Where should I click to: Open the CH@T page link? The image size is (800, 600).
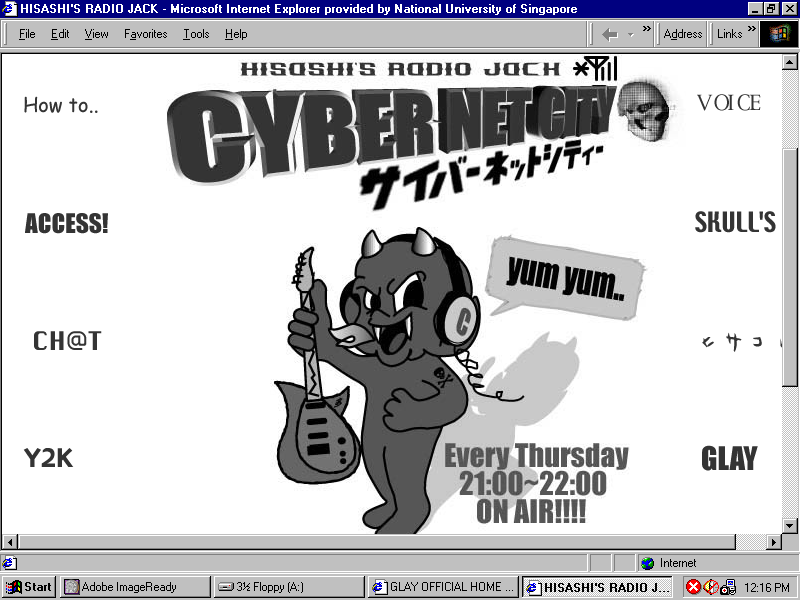point(67,341)
